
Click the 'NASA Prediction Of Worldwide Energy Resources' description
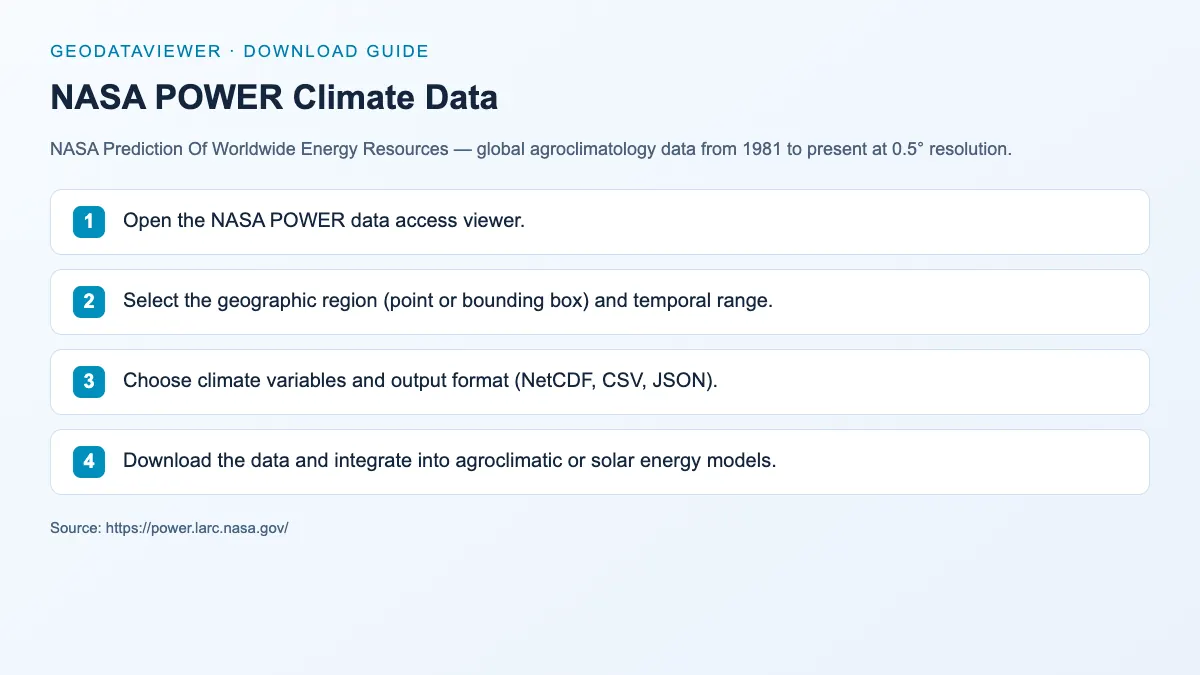(531, 150)
